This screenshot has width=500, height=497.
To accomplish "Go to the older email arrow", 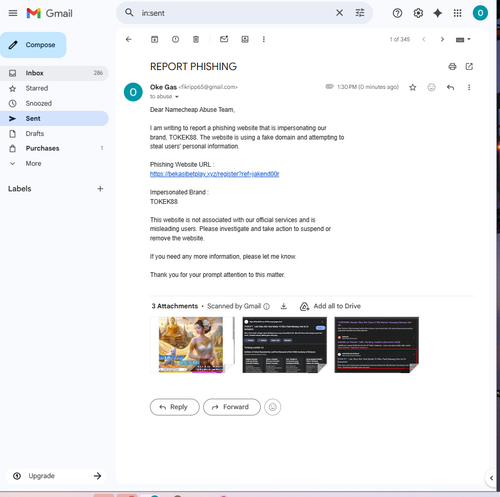I will click(x=442, y=39).
